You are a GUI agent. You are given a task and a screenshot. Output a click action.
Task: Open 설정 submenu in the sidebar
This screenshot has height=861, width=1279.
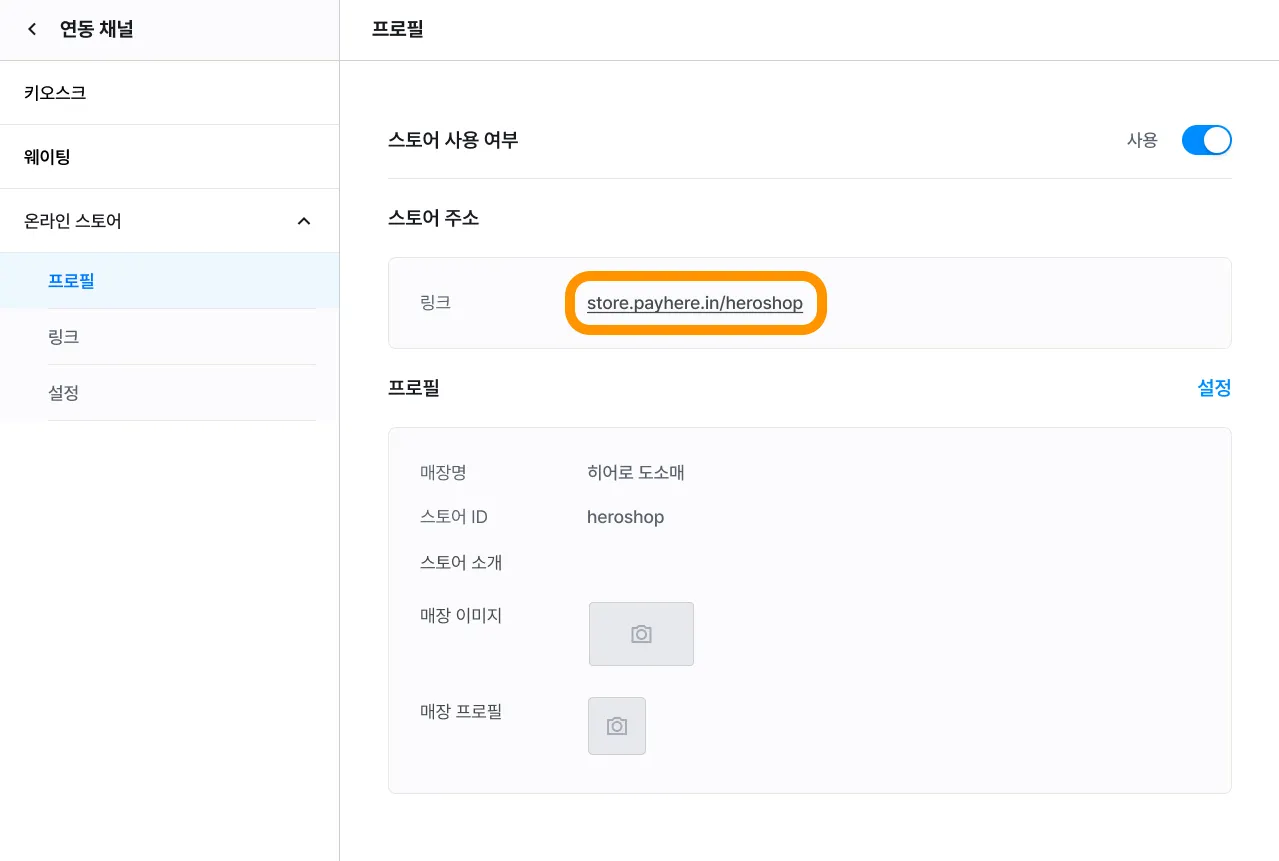point(63,393)
